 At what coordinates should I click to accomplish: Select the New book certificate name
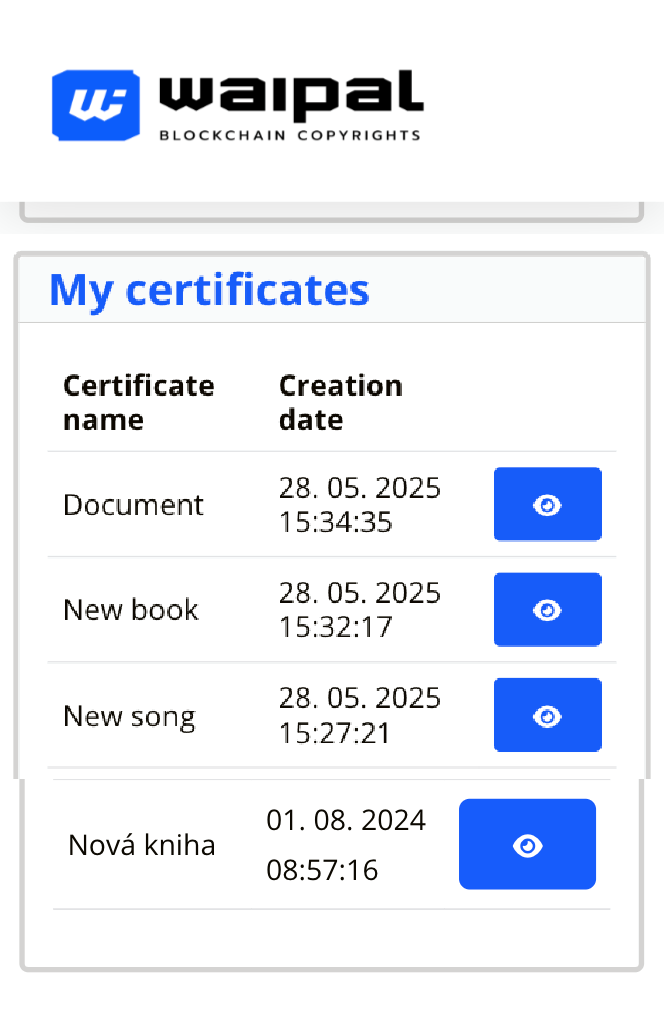[x=131, y=610]
